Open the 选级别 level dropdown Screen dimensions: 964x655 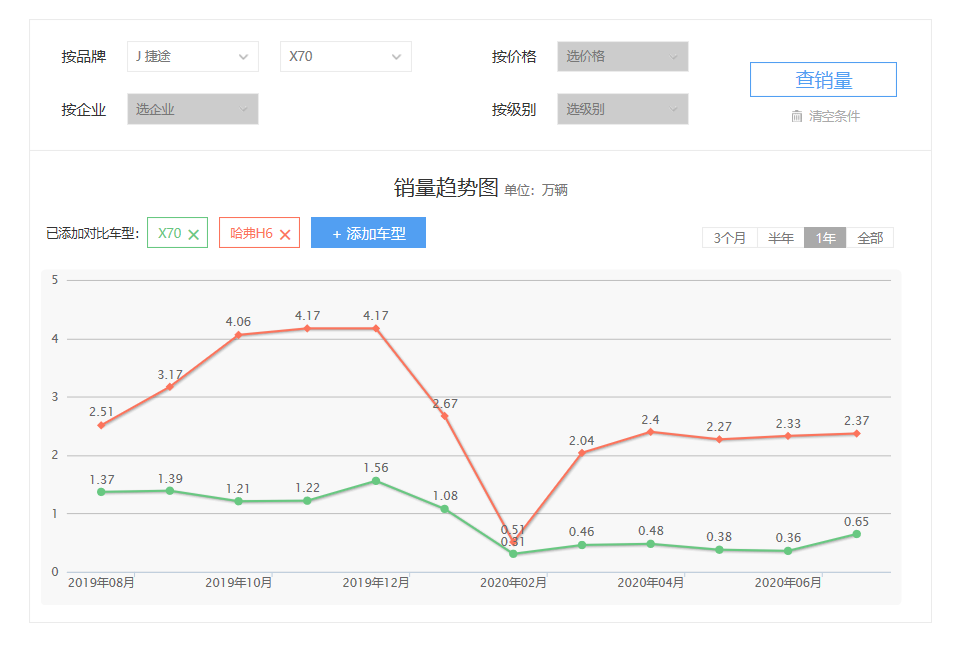pos(622,109)
